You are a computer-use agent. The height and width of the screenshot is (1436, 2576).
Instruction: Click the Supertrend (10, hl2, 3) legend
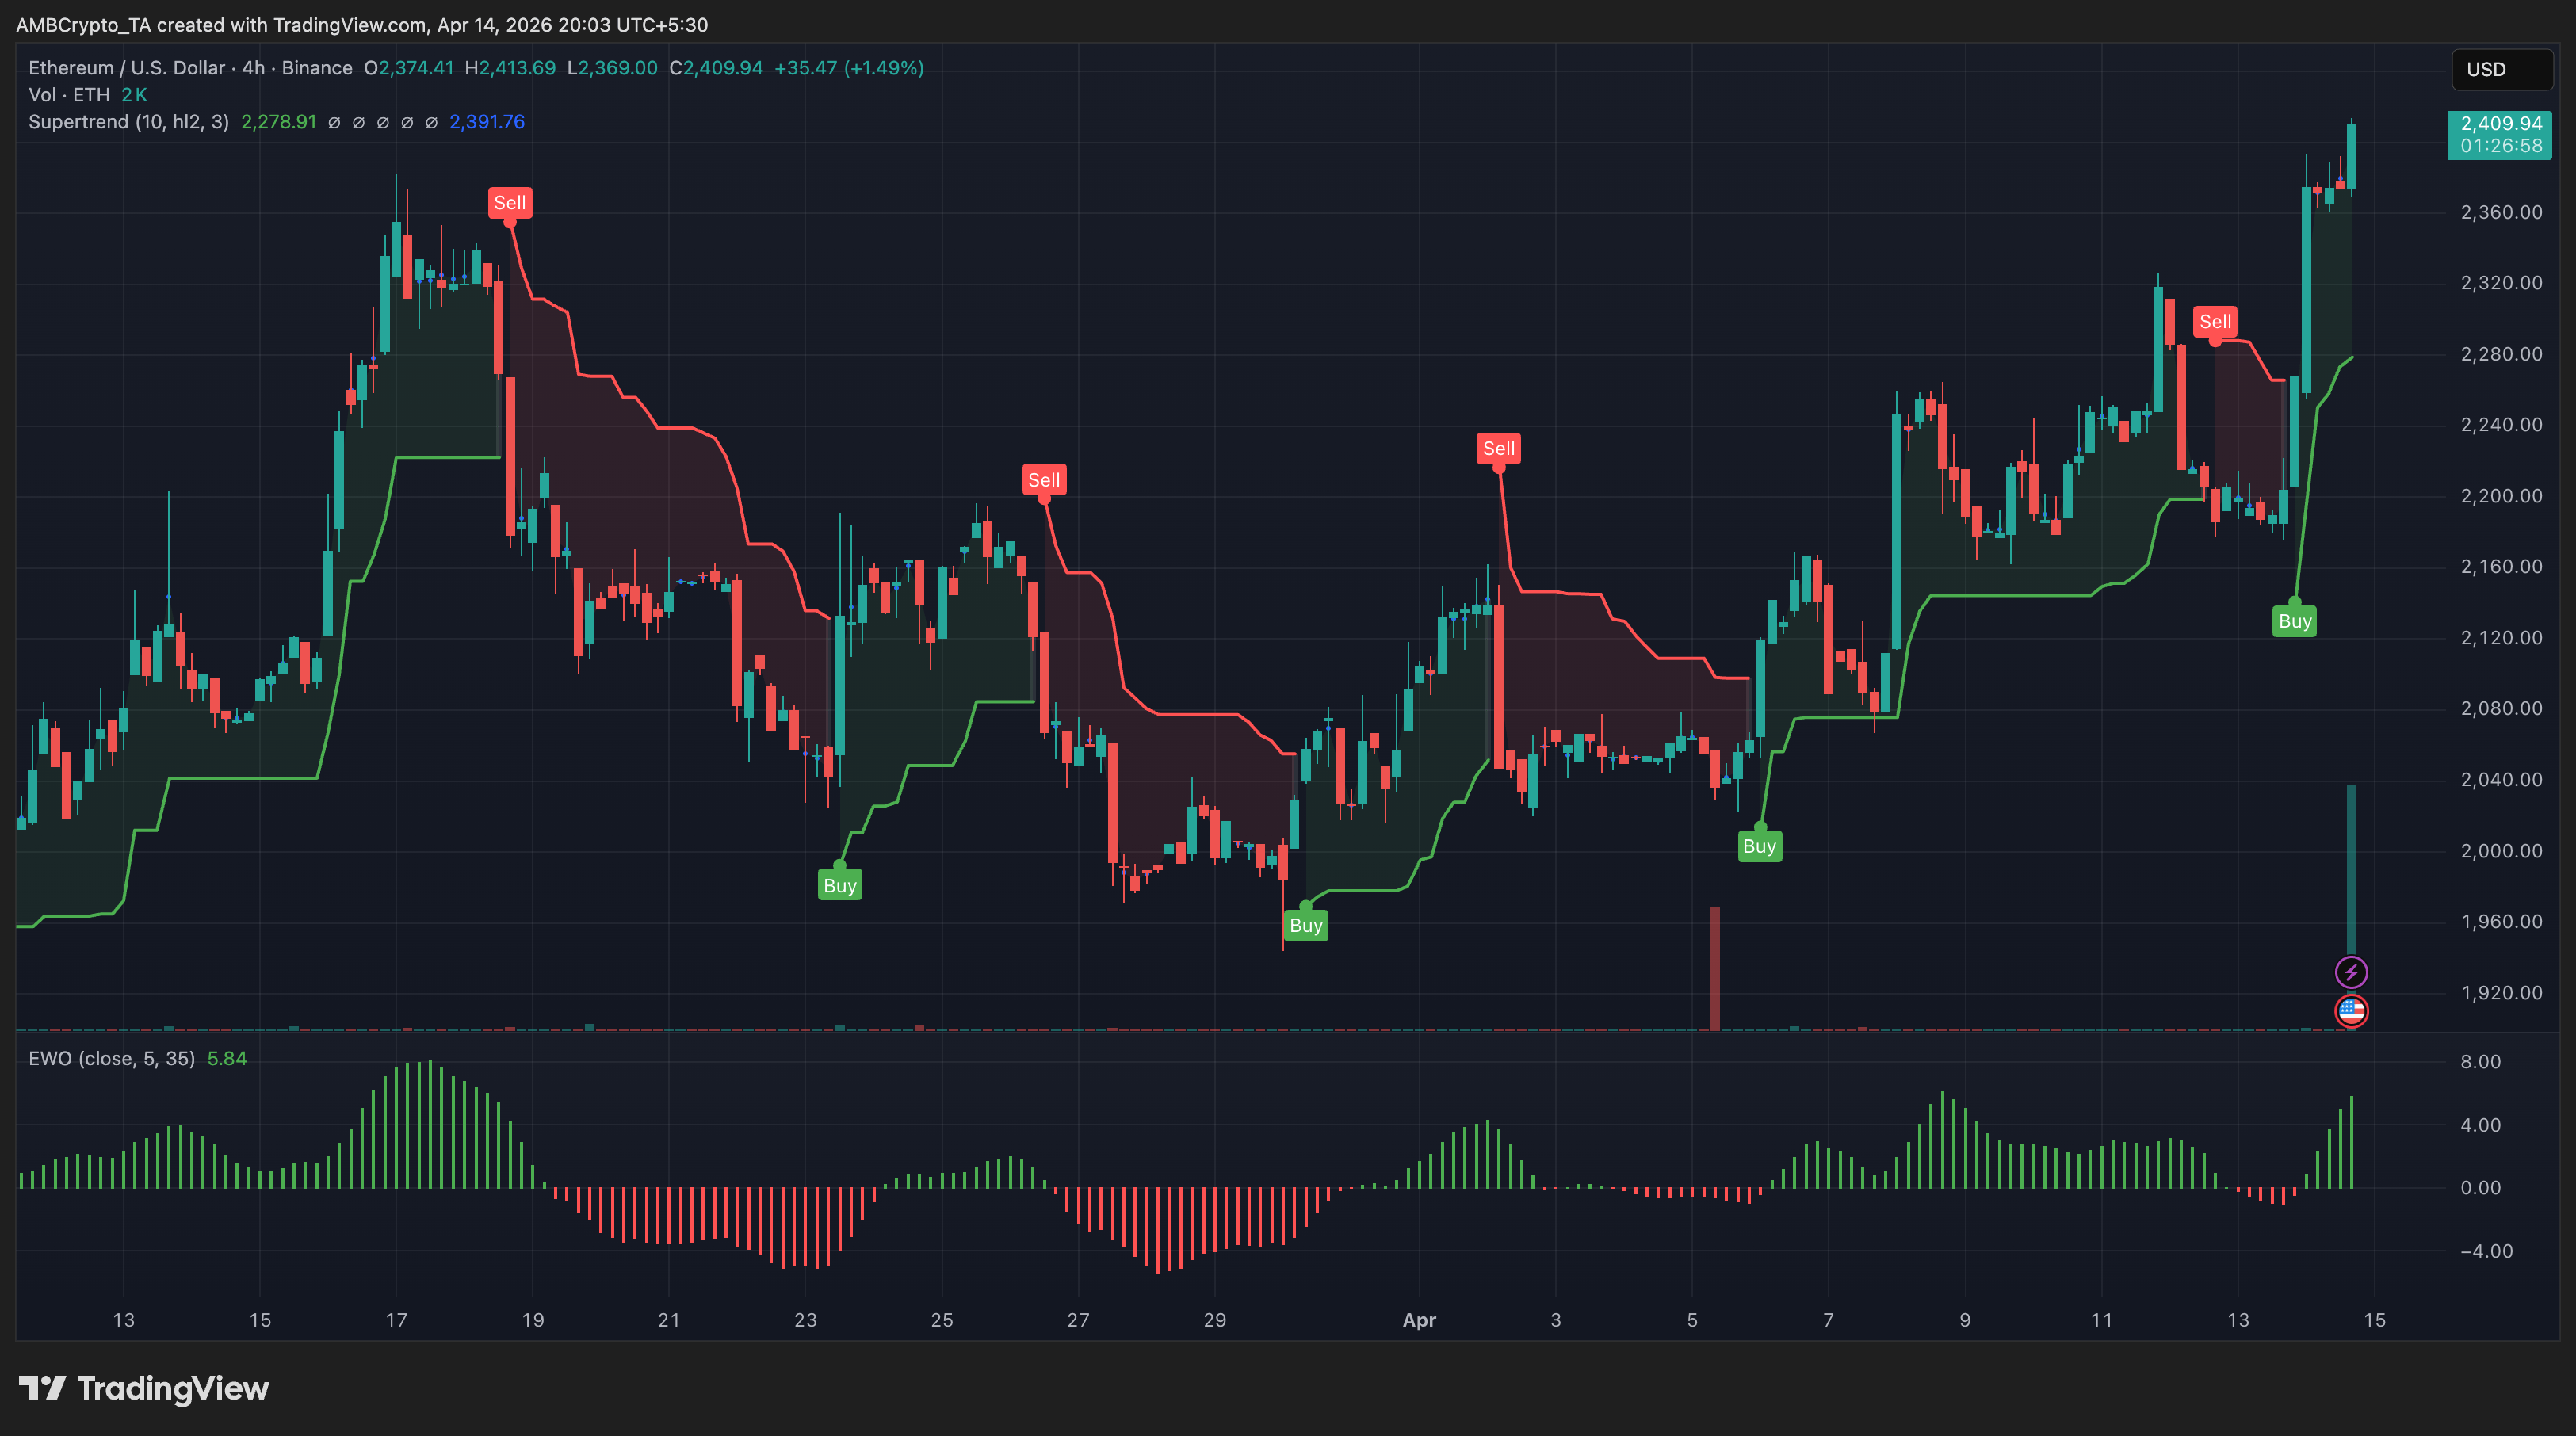(x=128, y=122)
